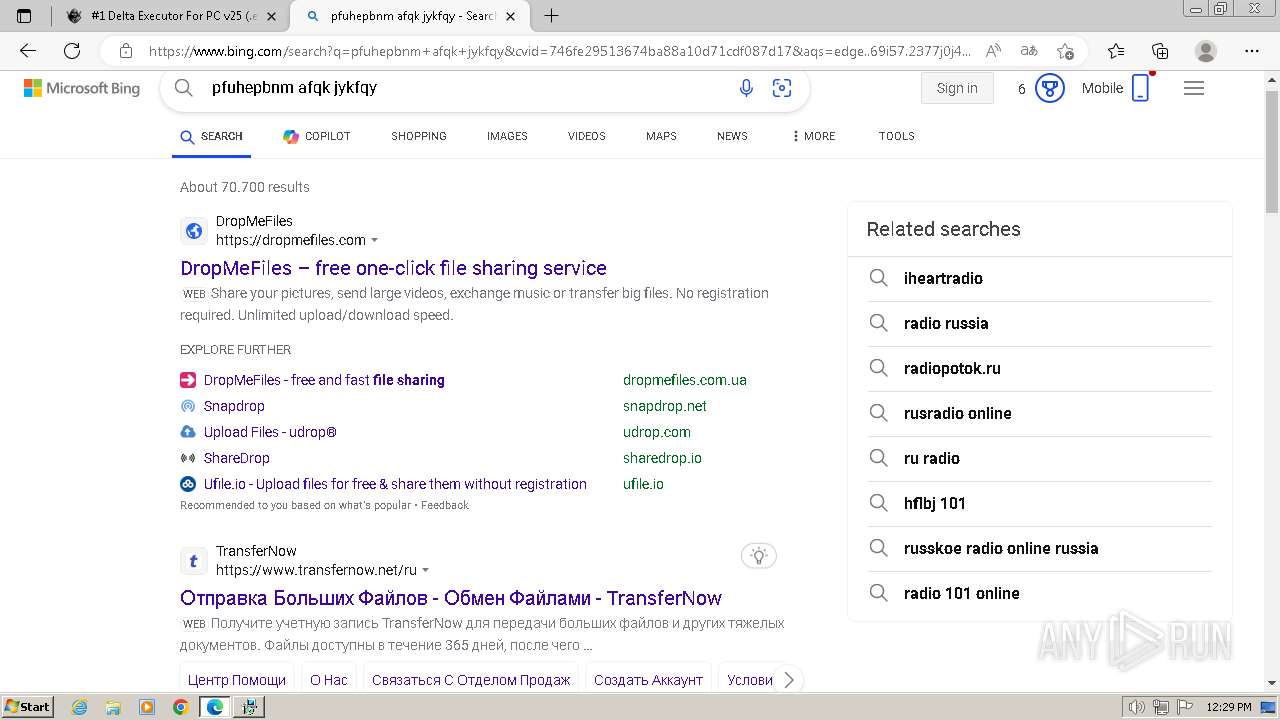Select related search radio russia

pos(1040,323)
